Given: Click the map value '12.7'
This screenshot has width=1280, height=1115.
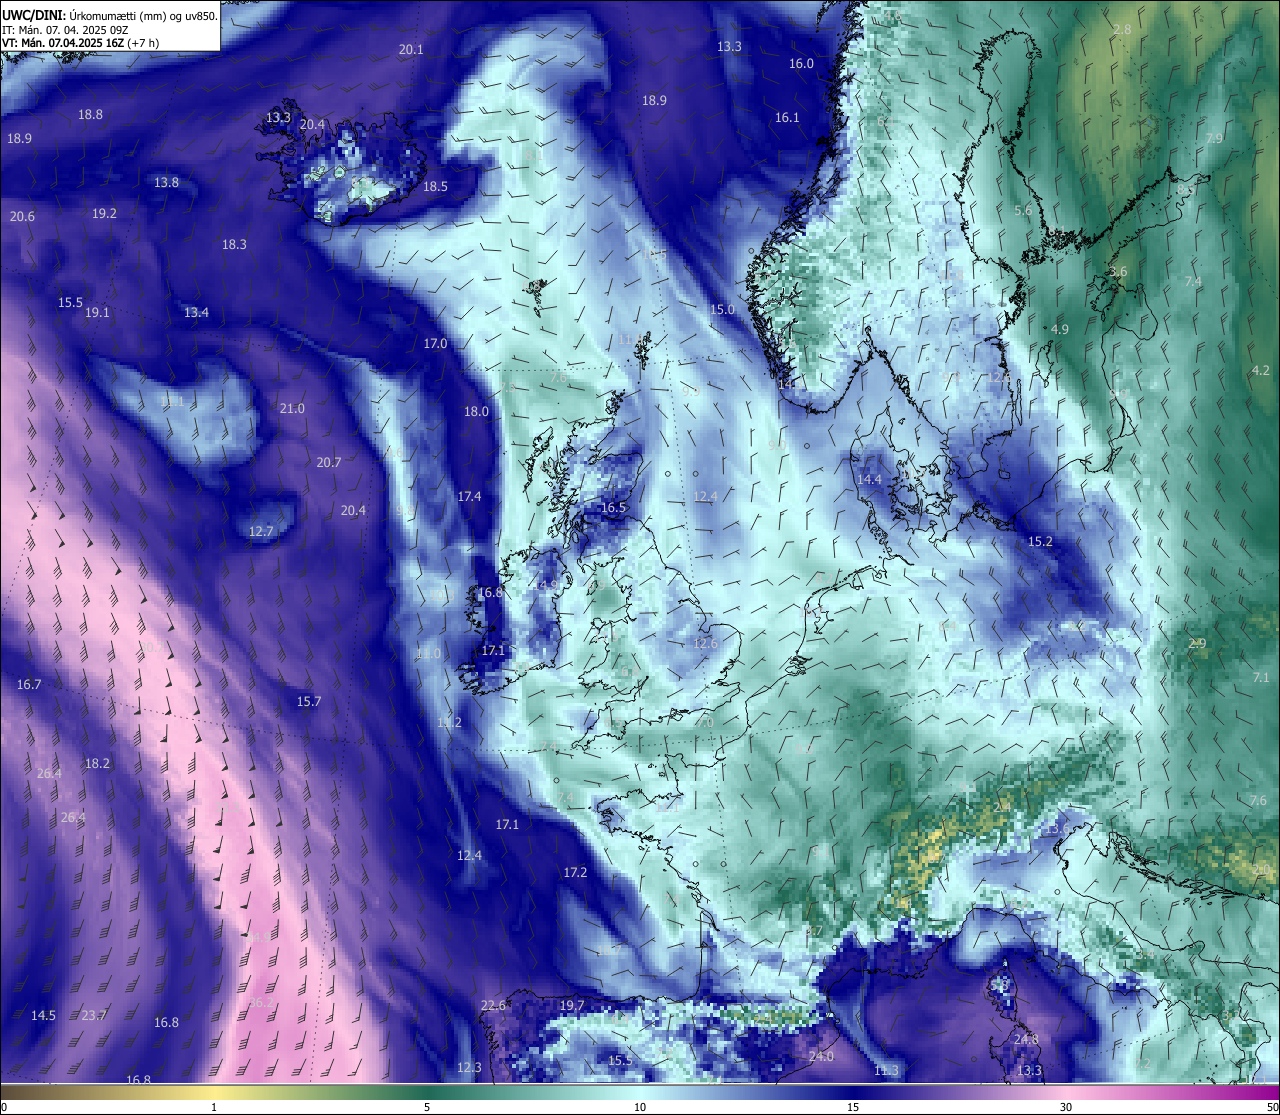Looking at the screenshot, I should tap(261, 532).
